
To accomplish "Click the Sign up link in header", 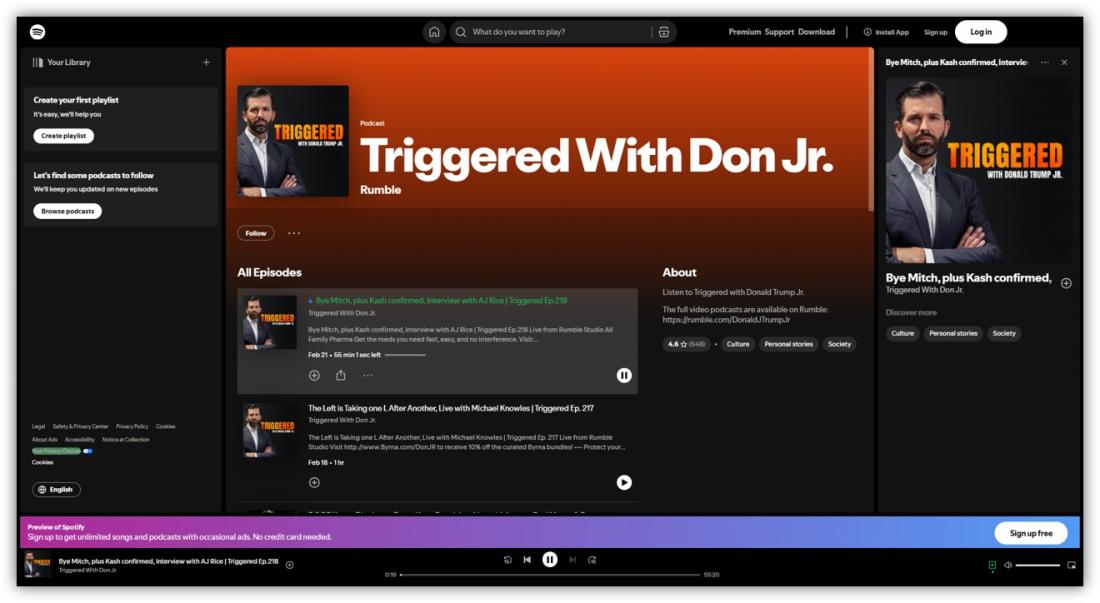I will 935,32.
